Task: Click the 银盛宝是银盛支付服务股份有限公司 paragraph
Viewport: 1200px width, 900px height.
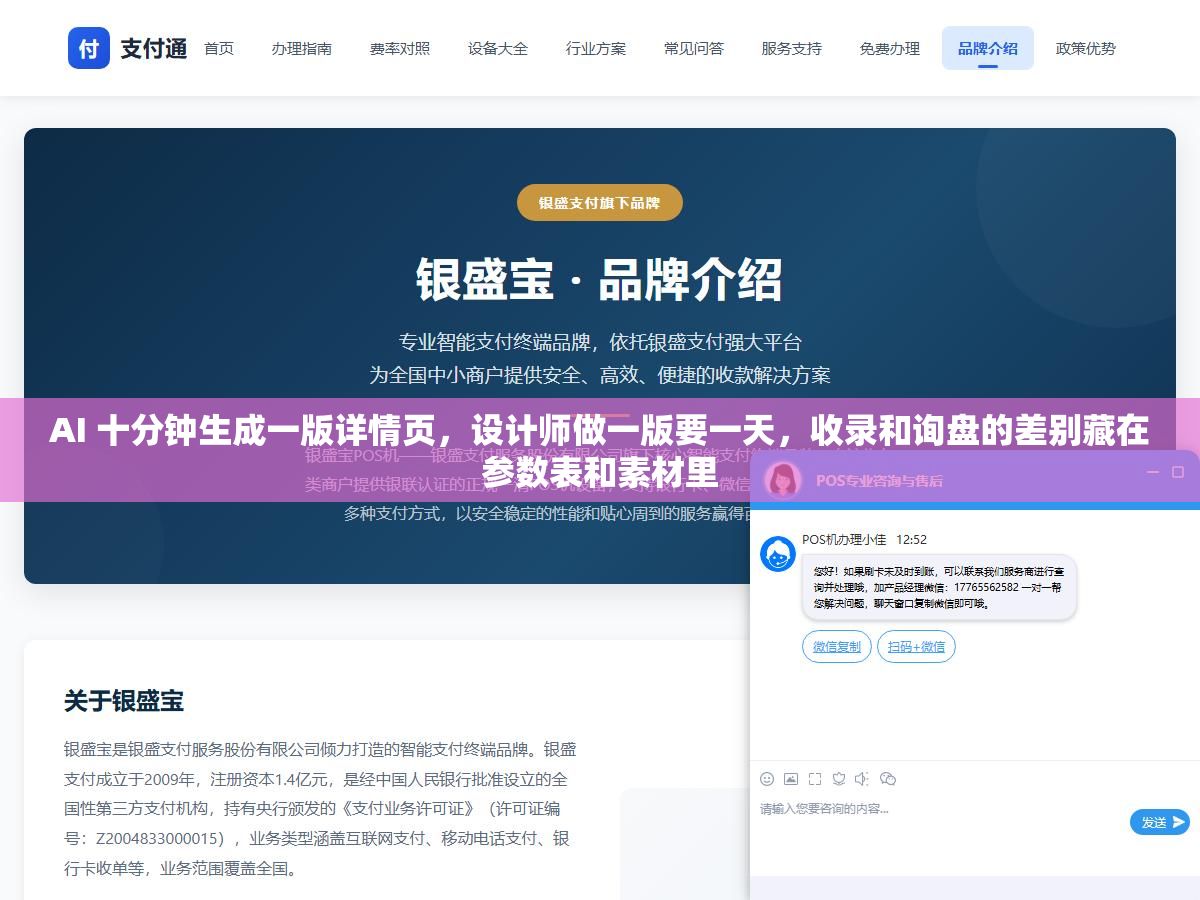Action: [320, 809]
